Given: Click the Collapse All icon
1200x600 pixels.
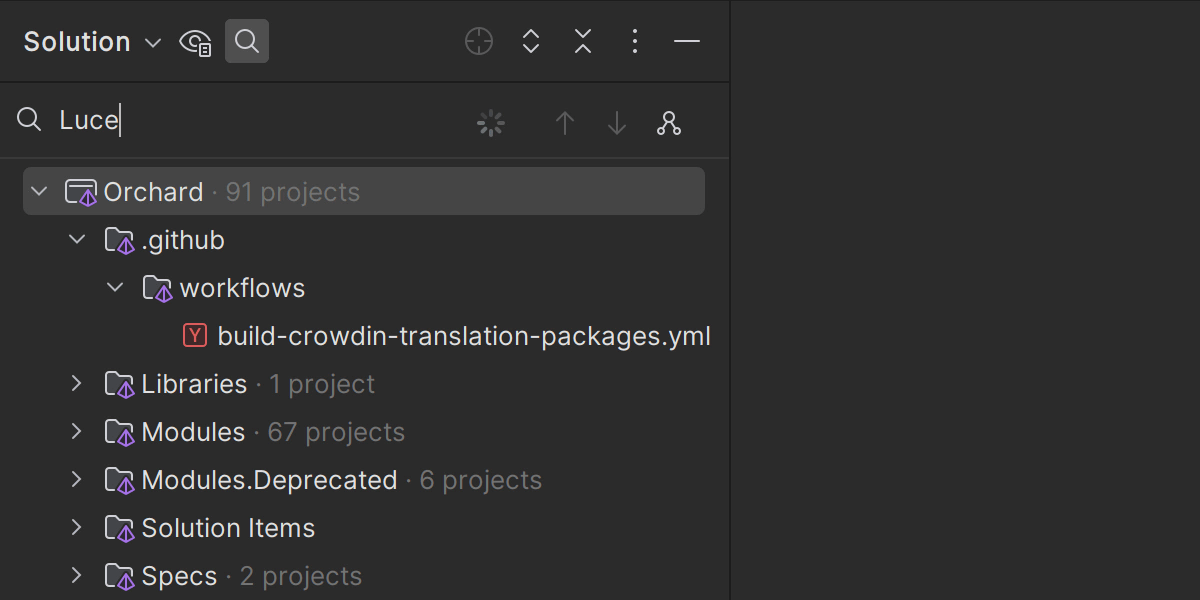Looking at the screenshot, I should pos(583,41).
